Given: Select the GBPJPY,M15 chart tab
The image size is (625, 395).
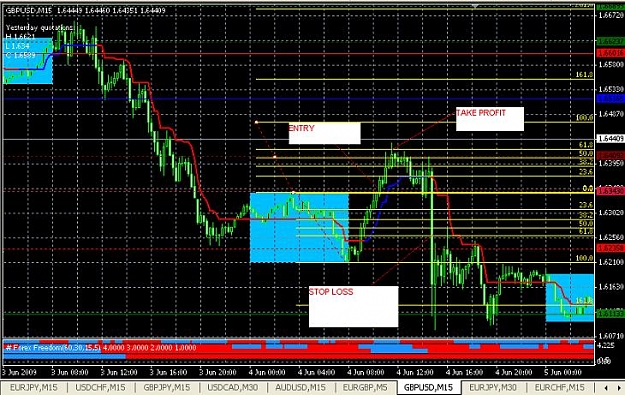Looking at the screenshot, I should point(167,387).
